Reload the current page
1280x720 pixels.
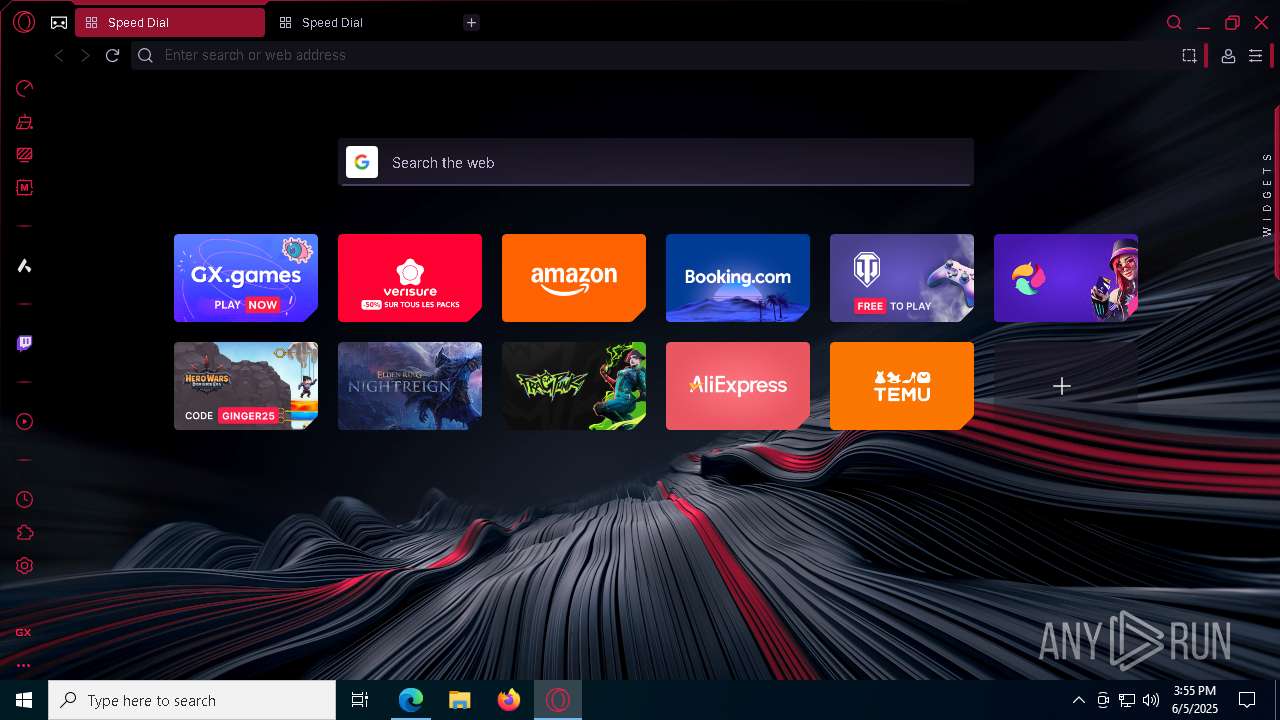coord(112,56)
